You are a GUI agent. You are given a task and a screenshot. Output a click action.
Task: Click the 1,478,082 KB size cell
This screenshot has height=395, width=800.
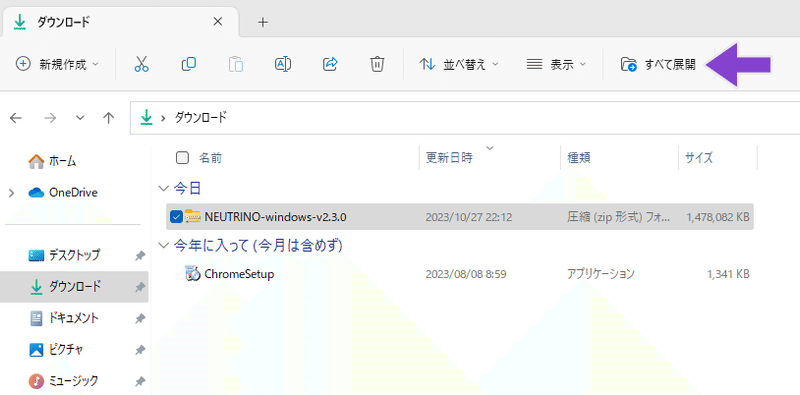[x=718, y=217]
